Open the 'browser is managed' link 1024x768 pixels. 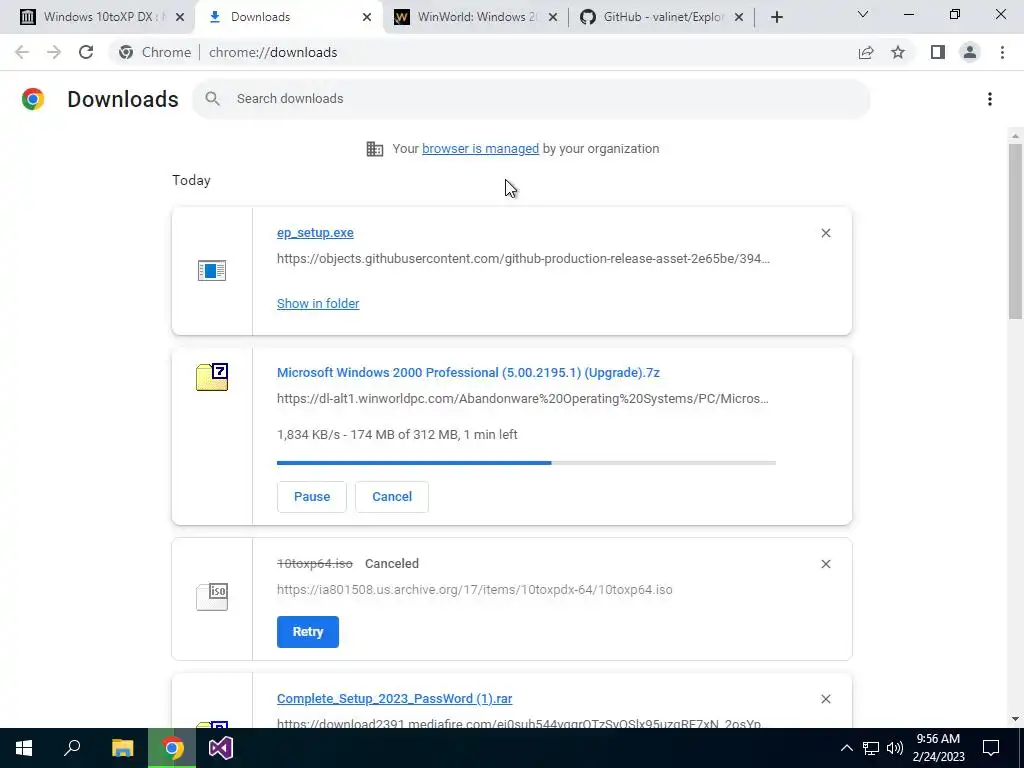tap(480, 149)
